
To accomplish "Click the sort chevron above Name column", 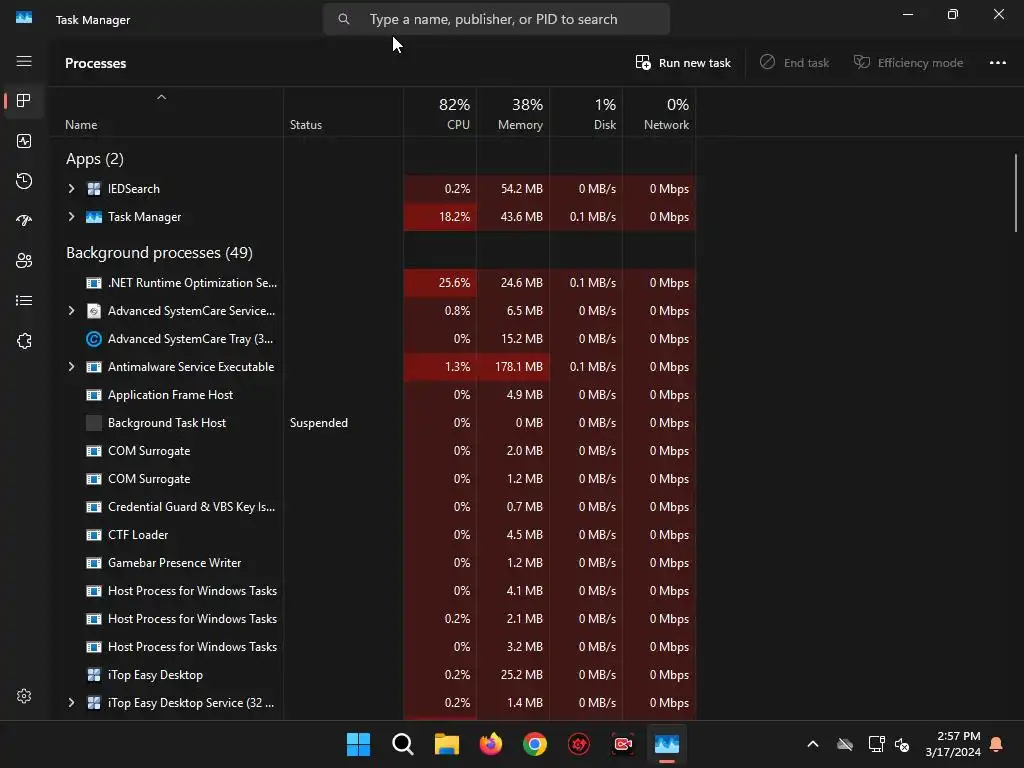I will coord(161,97).
